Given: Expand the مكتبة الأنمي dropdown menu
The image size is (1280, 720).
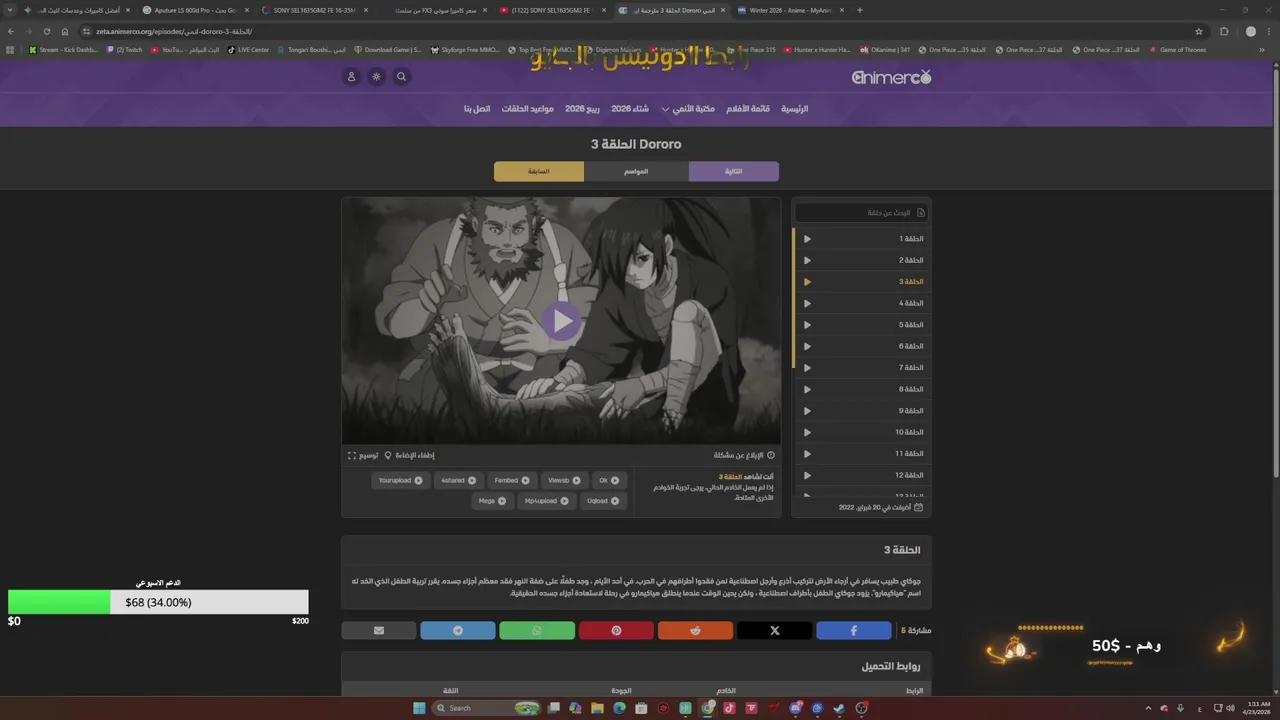Looking at the screenshot, I should coord(688,108).
